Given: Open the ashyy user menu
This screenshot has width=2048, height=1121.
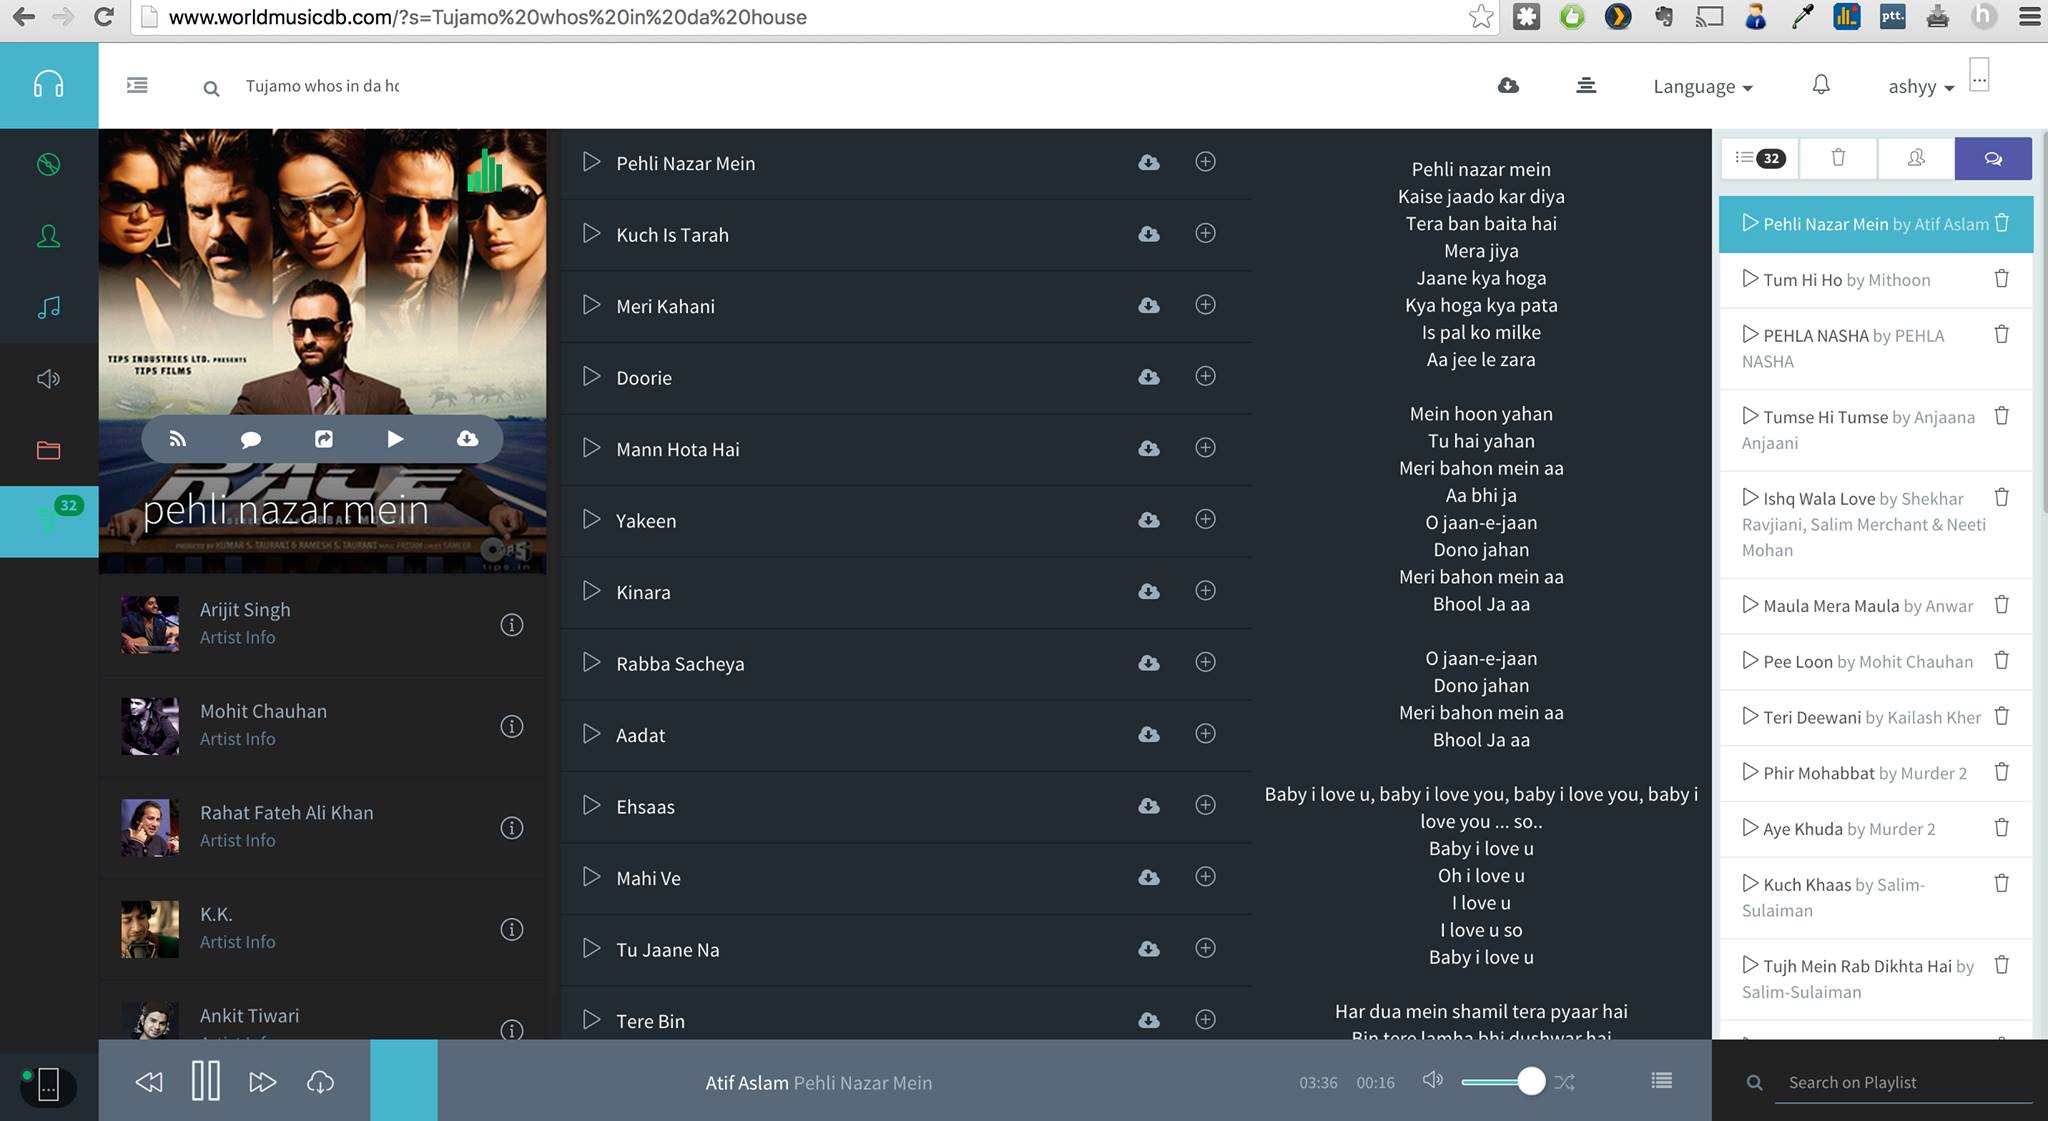Looking at the screenshot, I should pos(1921,87).
